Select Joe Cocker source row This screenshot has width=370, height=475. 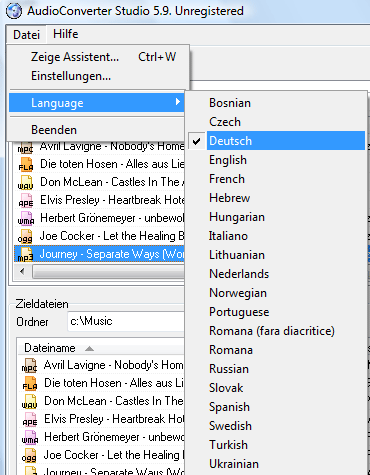[99, 236]
